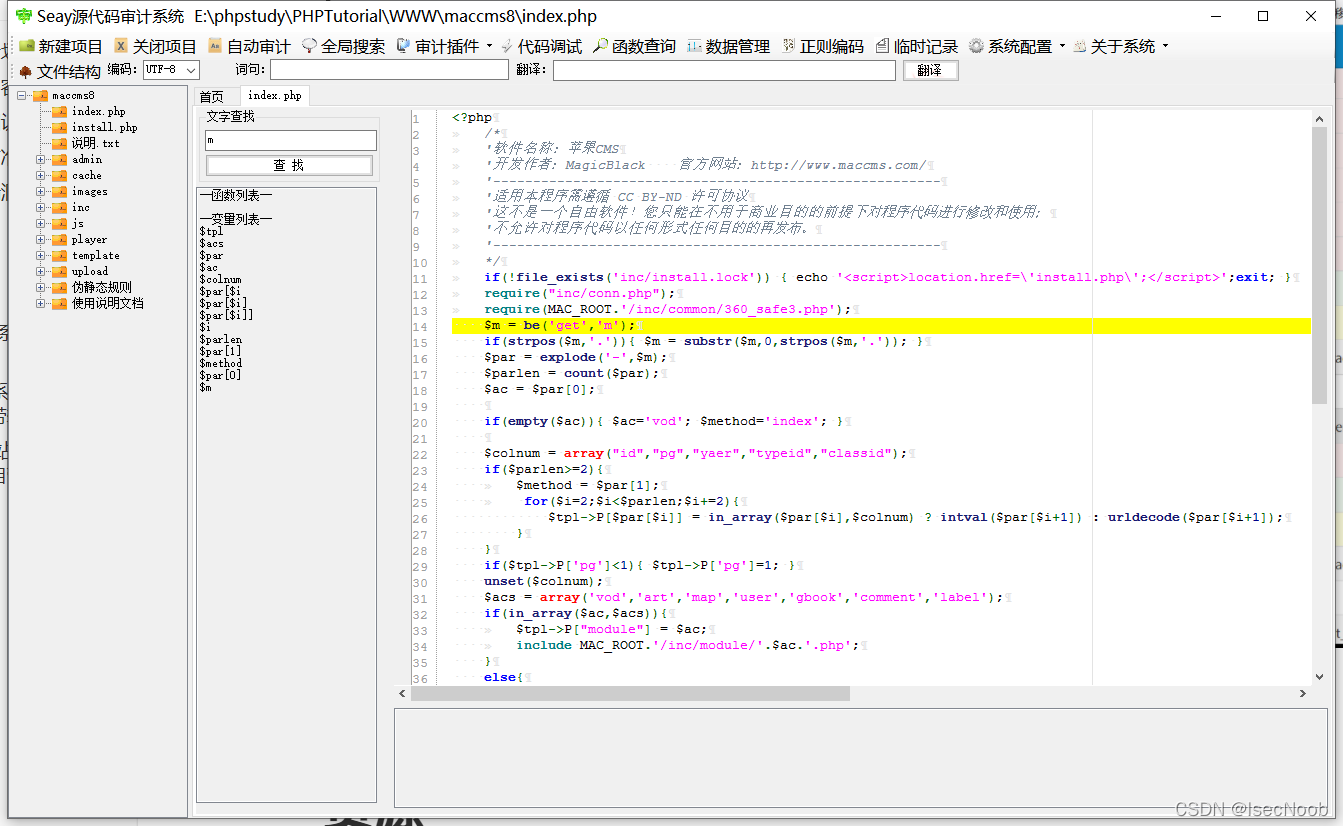Select $parlen in the variable list
This screenshot has height=826, width=1343.
(220, 340)
